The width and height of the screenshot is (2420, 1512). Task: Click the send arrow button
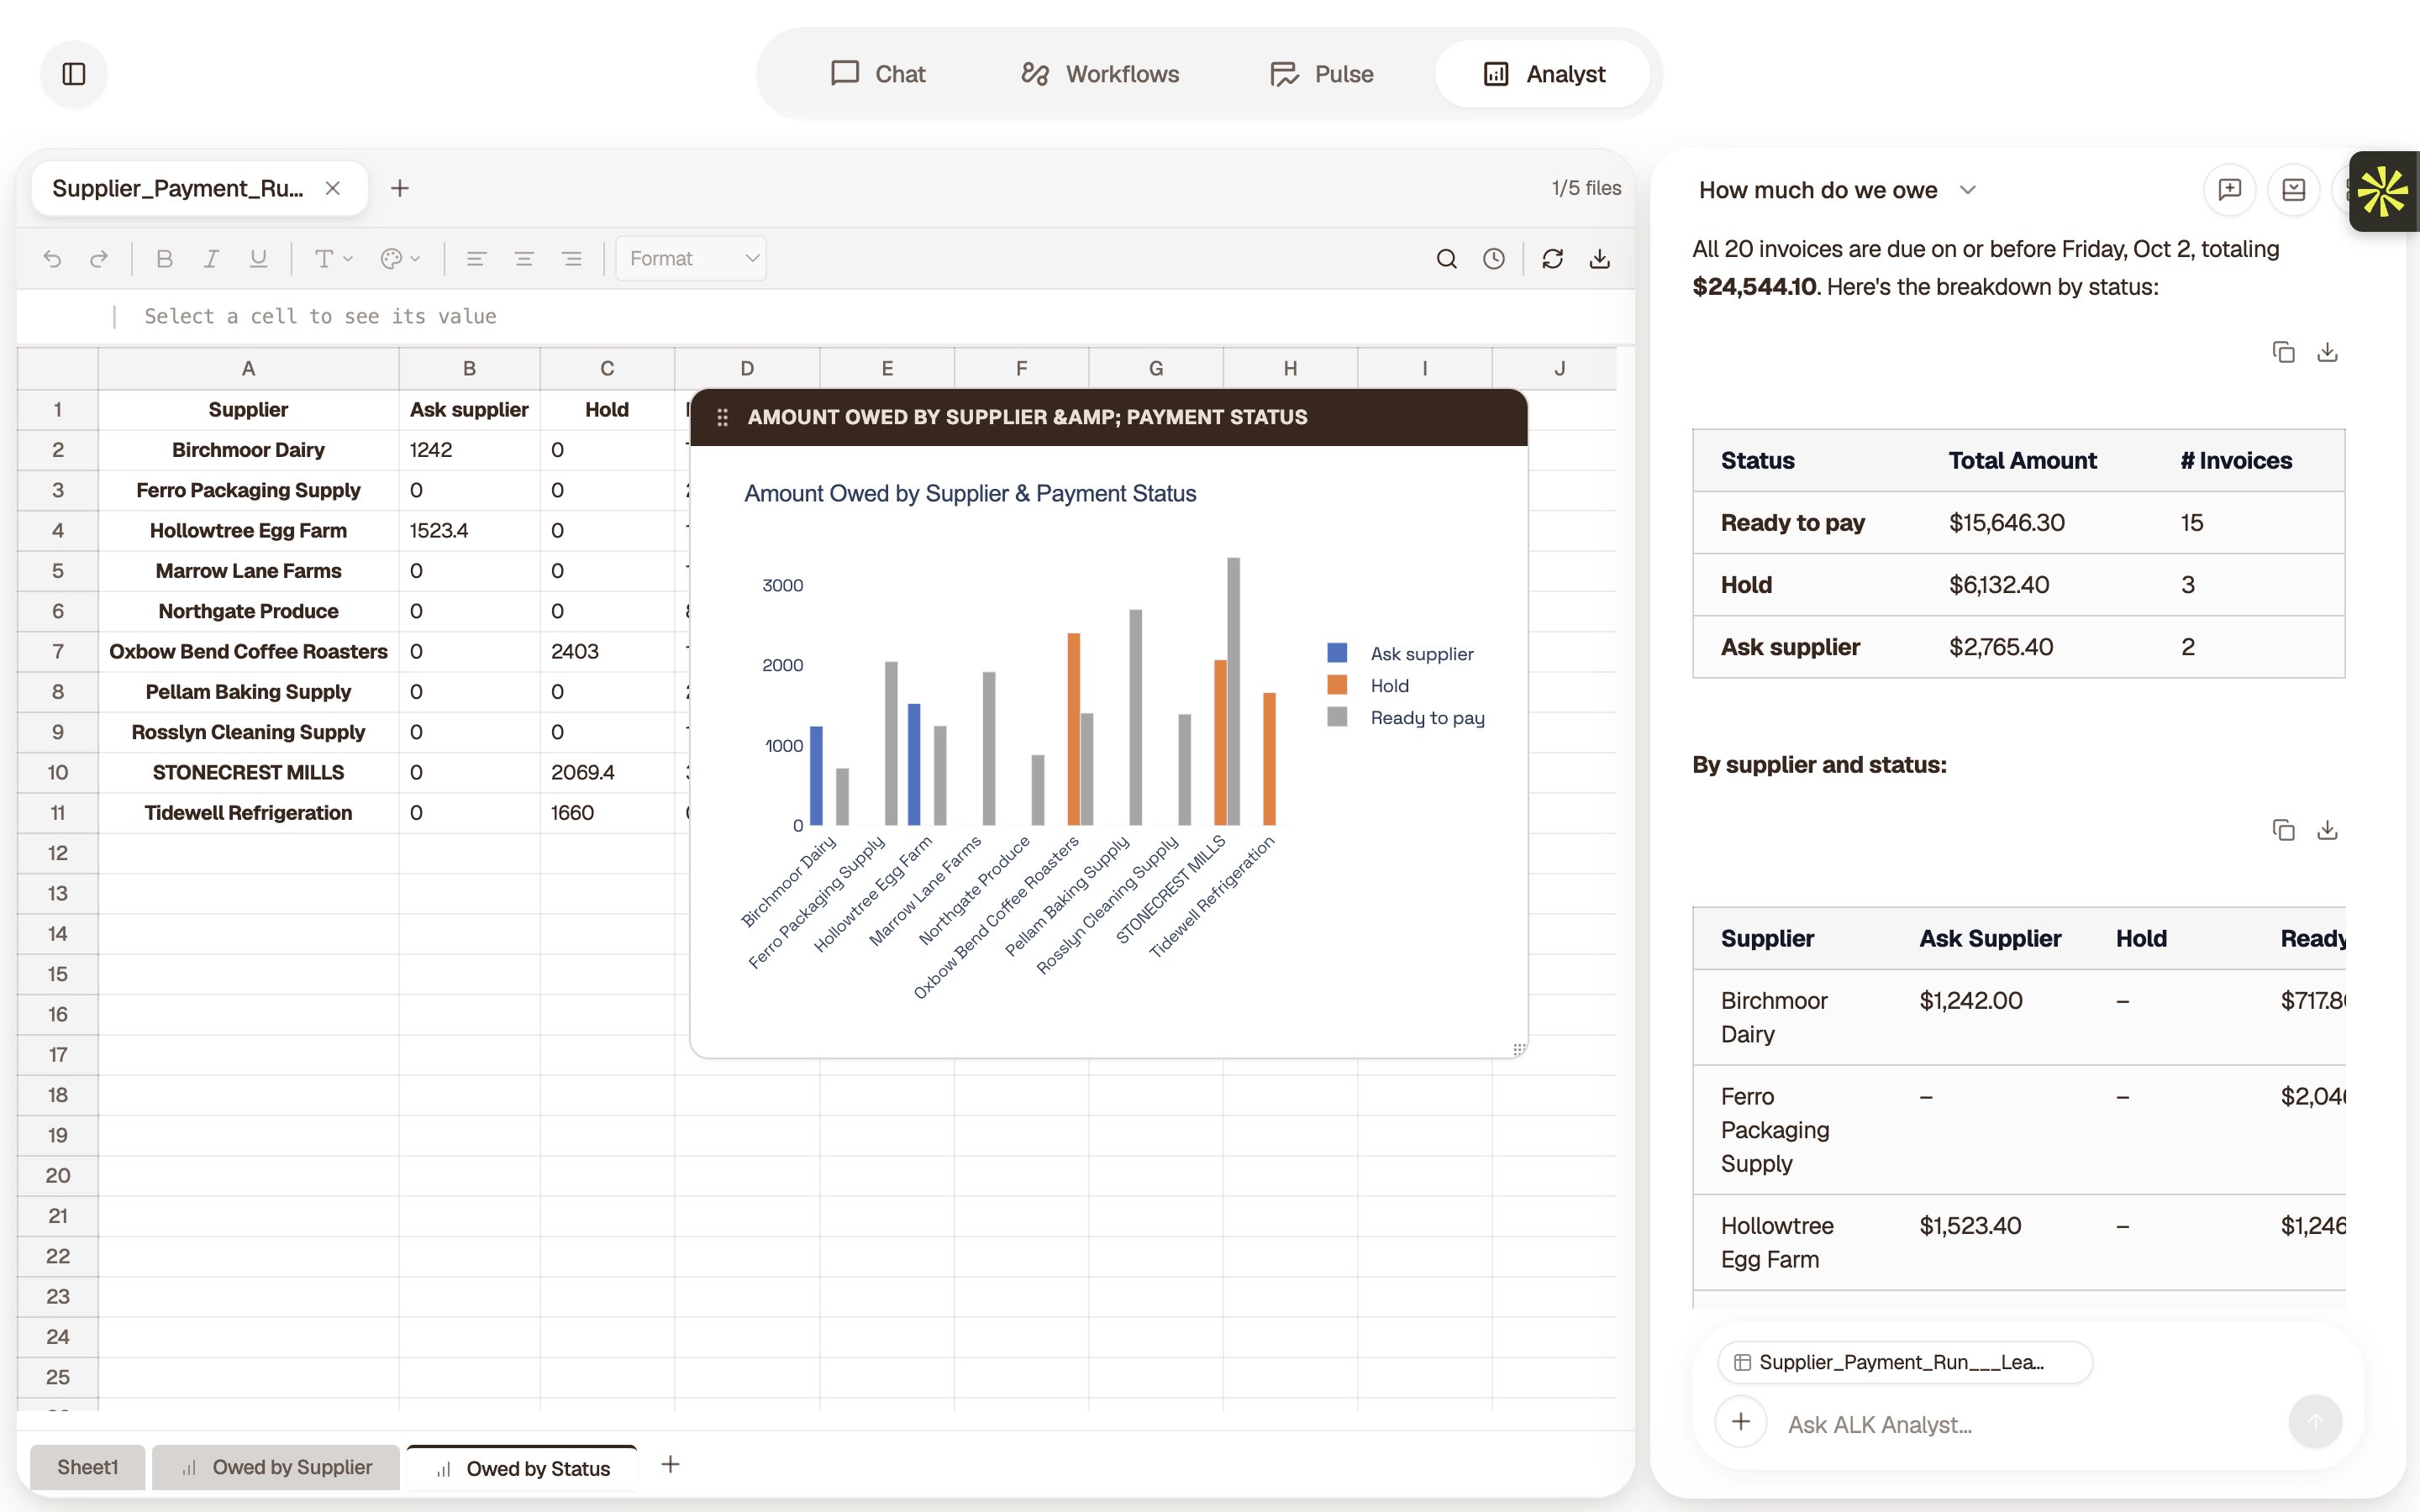[2315, 1422]
